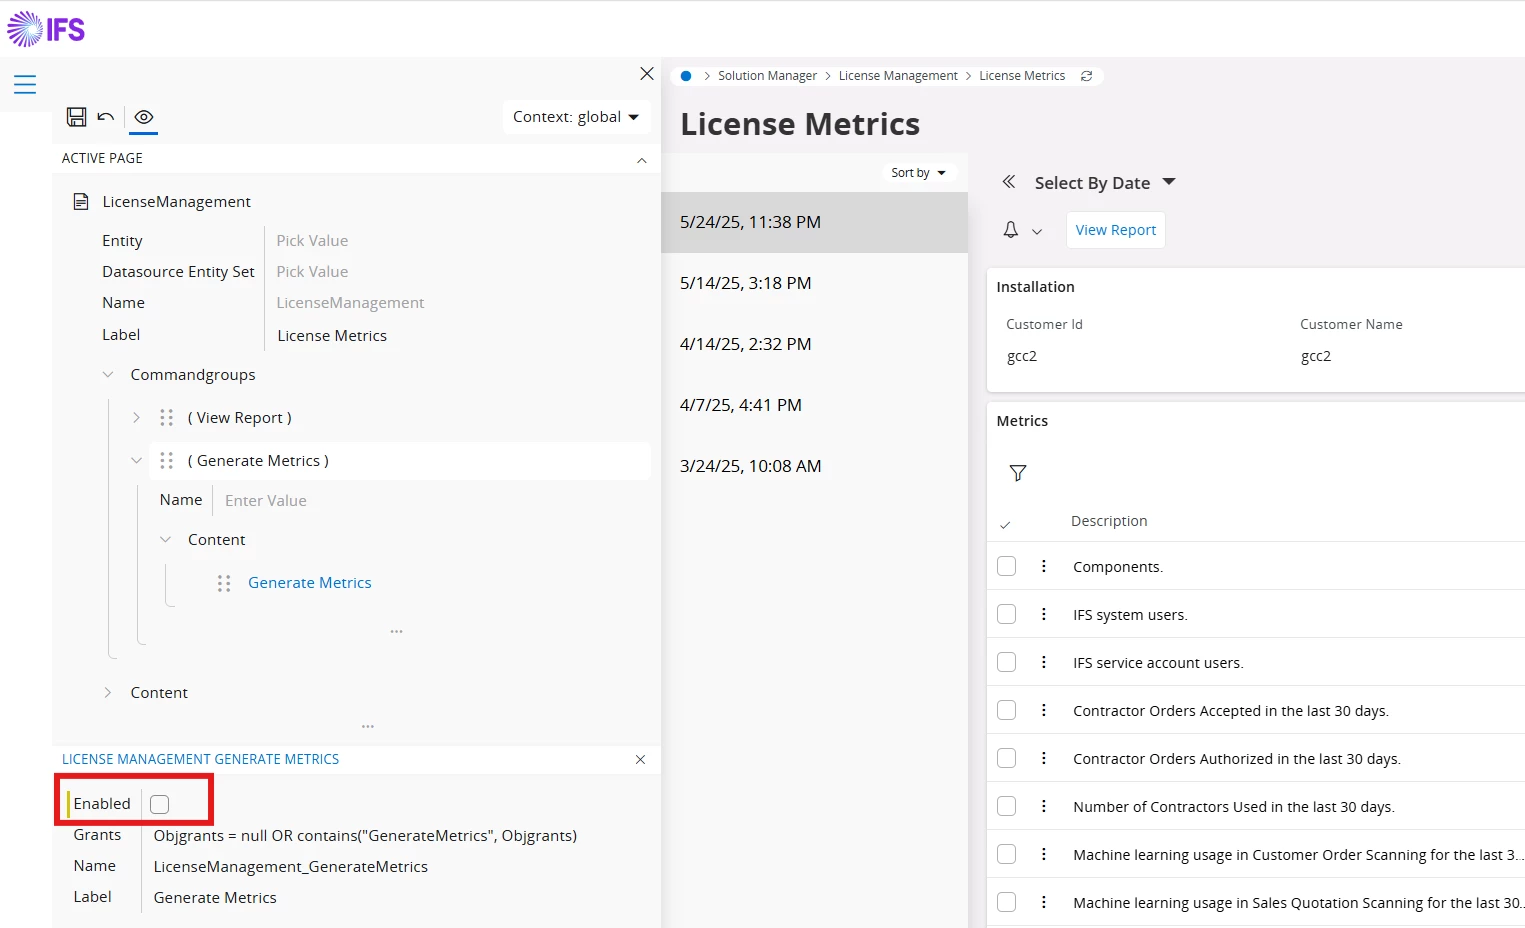Select record 5/24/25, 11:38 PM
This screenshot has width=1525, height=928.
(814, 222)
